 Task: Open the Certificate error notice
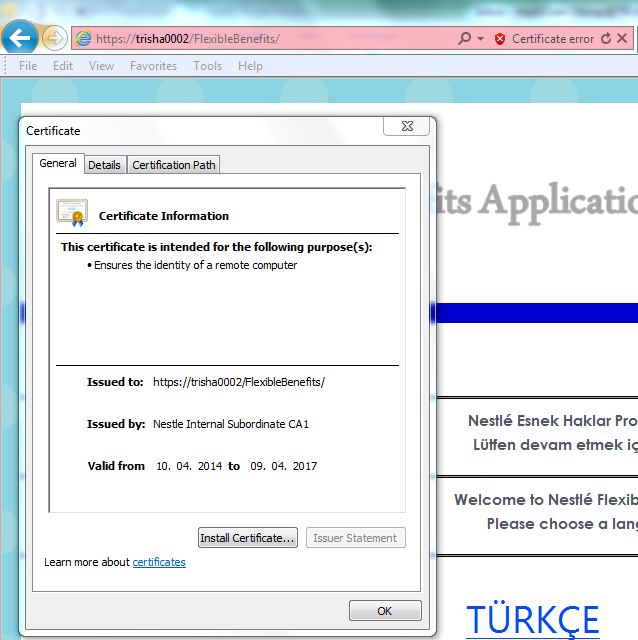click(553, 39)
